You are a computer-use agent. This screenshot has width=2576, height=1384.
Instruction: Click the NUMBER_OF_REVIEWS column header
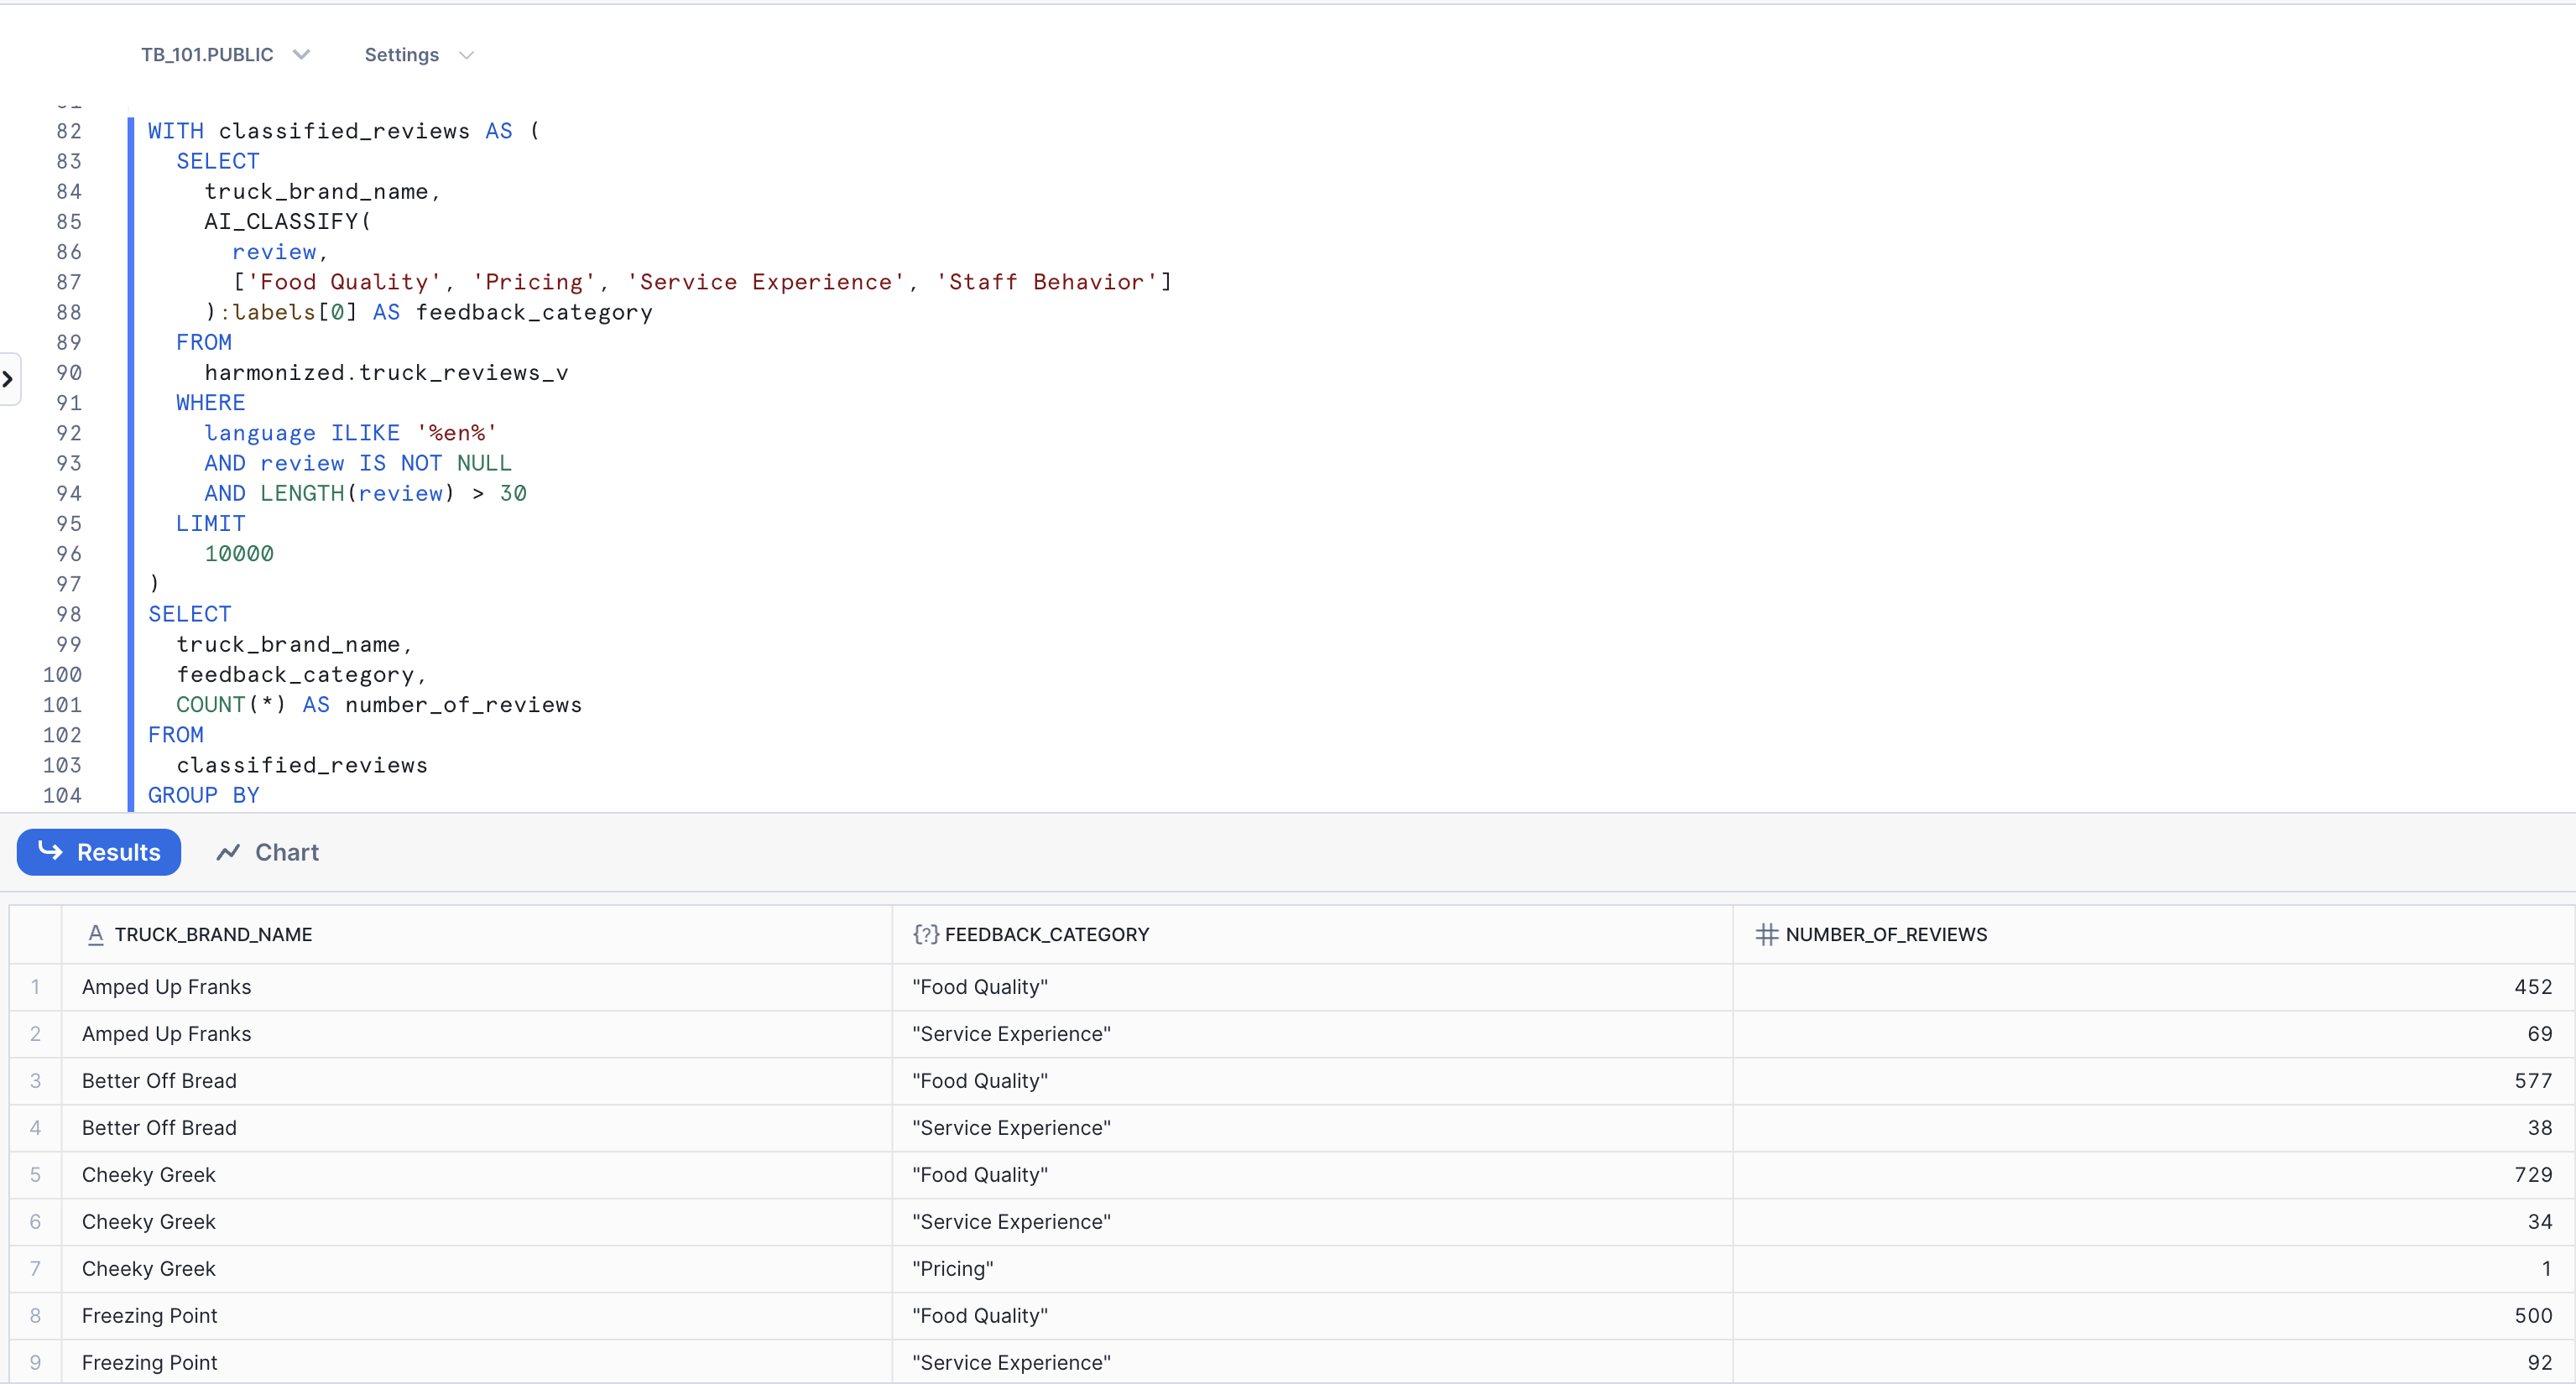(1885, 934)
